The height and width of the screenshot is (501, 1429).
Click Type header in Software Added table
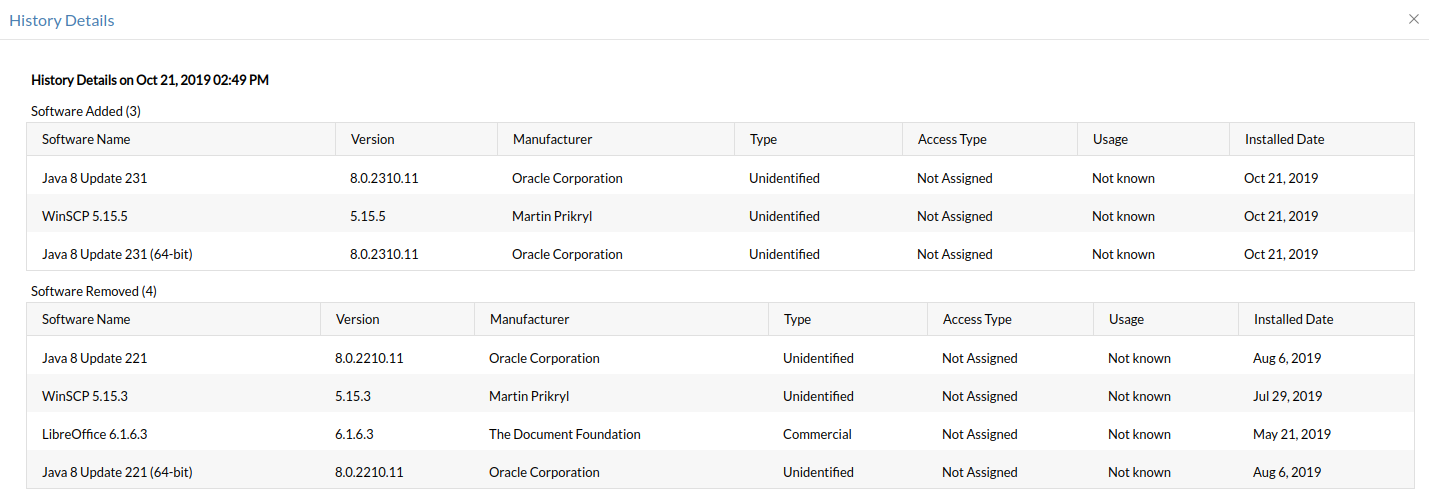(x=763, y=139)
